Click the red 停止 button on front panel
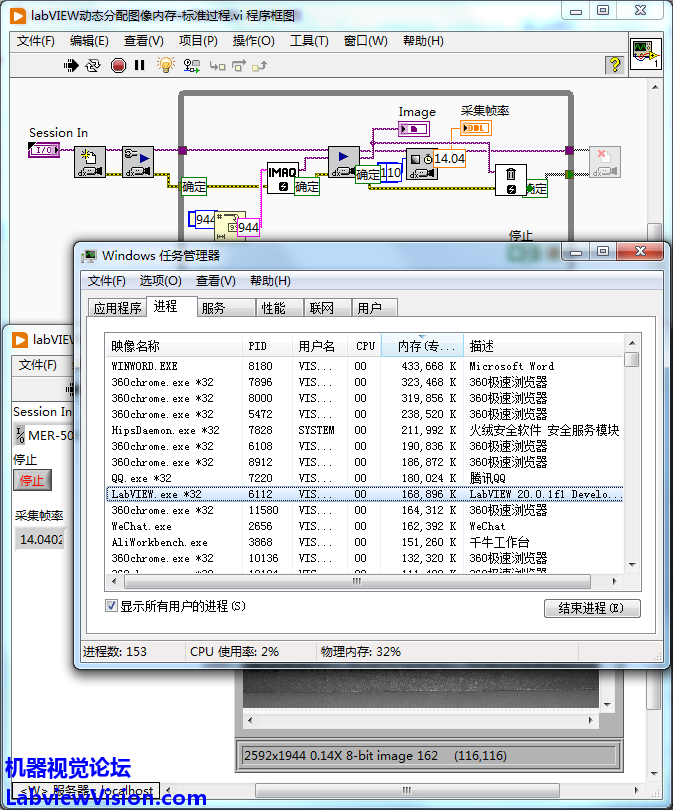This screenshot has height=810, width=673. [32, 480]
